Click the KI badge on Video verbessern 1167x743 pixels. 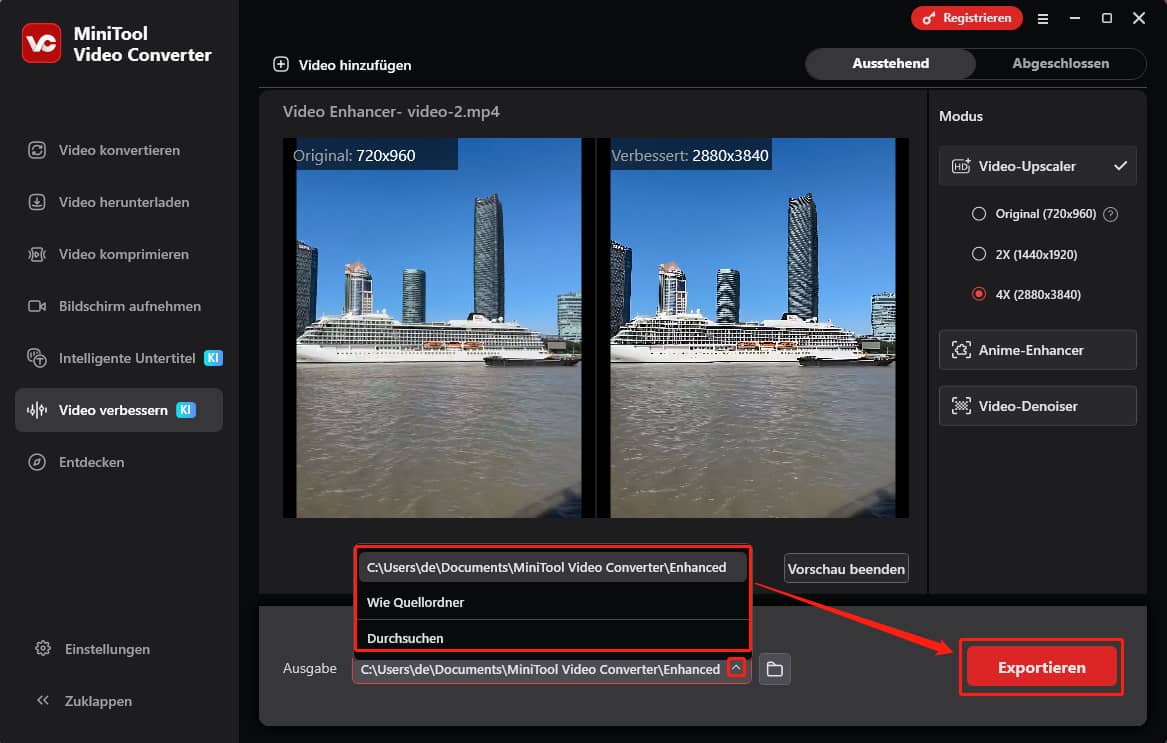click(185, 410)
